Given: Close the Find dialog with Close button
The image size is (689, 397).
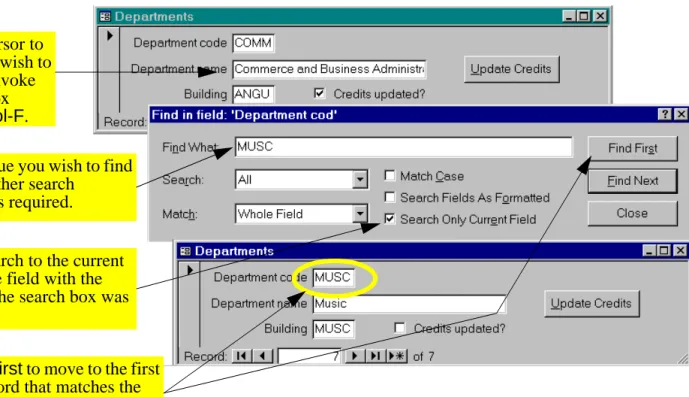Looking at the screenshot, I should tap(632, 213).
